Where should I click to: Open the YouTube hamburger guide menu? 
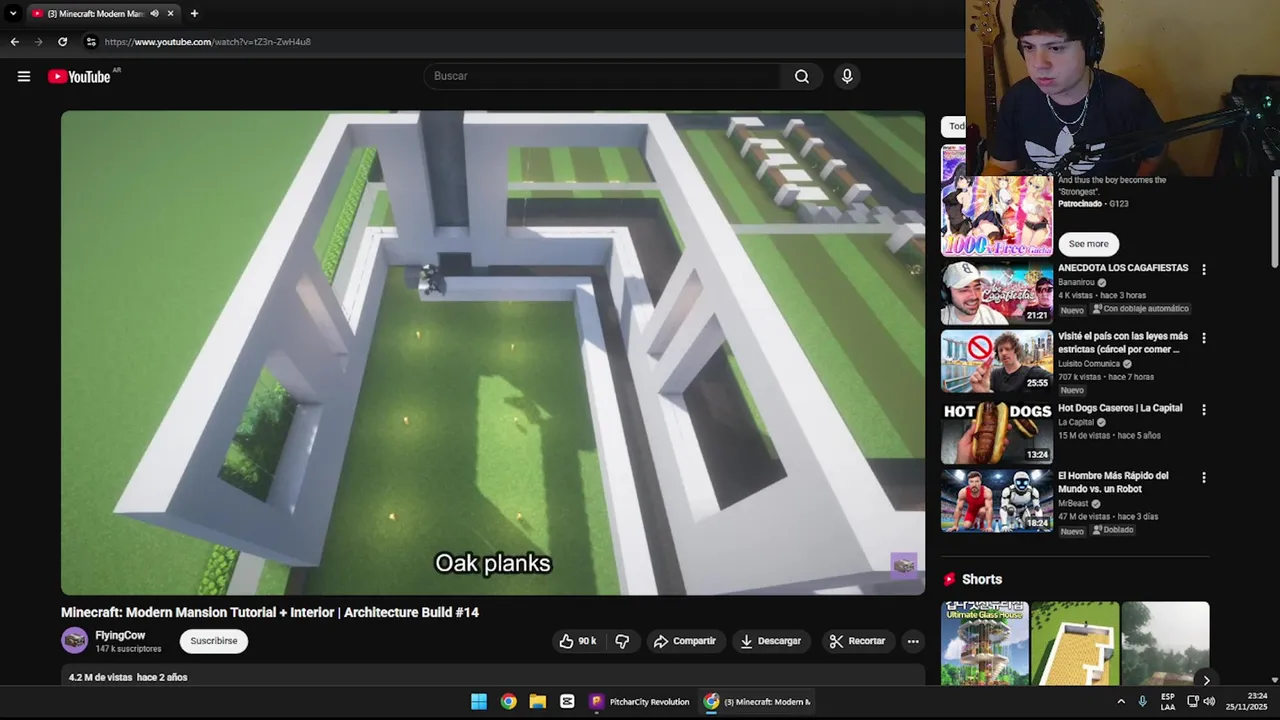[x=24, y=76]
